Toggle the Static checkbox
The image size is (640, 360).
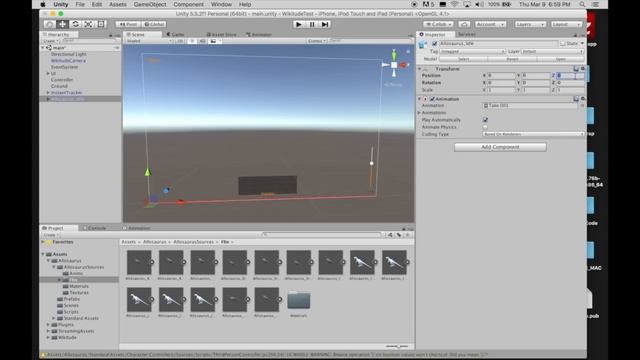coord(562,43)
